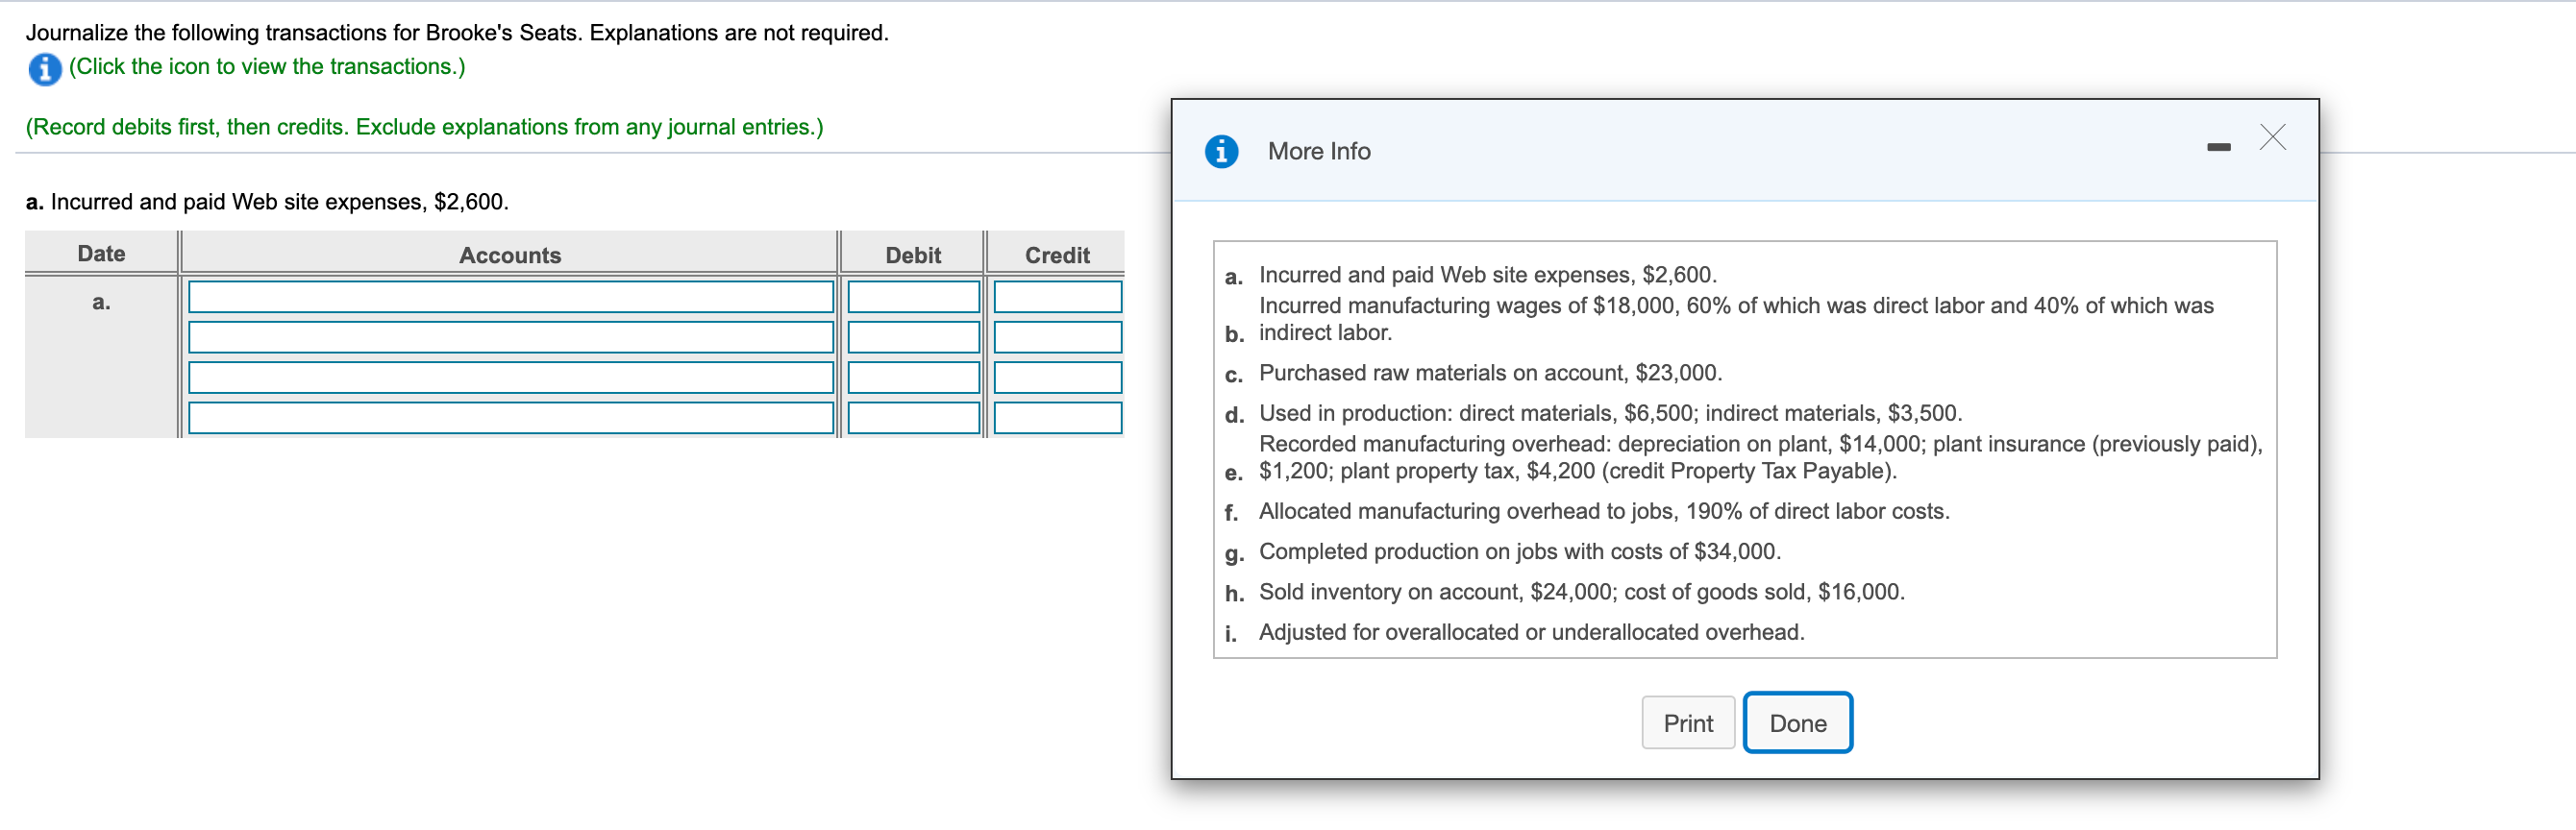Click the 'a.' date cell in journal table

point(101,302)
